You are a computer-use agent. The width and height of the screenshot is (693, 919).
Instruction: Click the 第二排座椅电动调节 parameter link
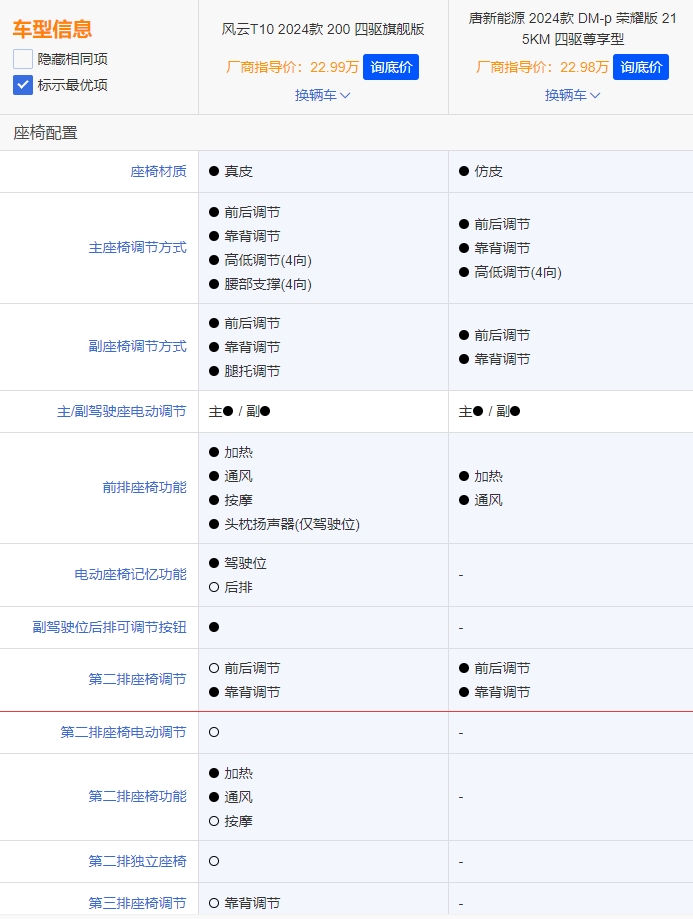[x=123, y=732]
